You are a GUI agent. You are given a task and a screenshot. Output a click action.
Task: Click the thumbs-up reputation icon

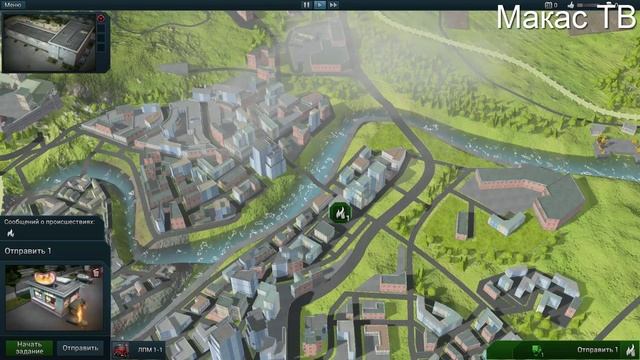click(571, 5)
